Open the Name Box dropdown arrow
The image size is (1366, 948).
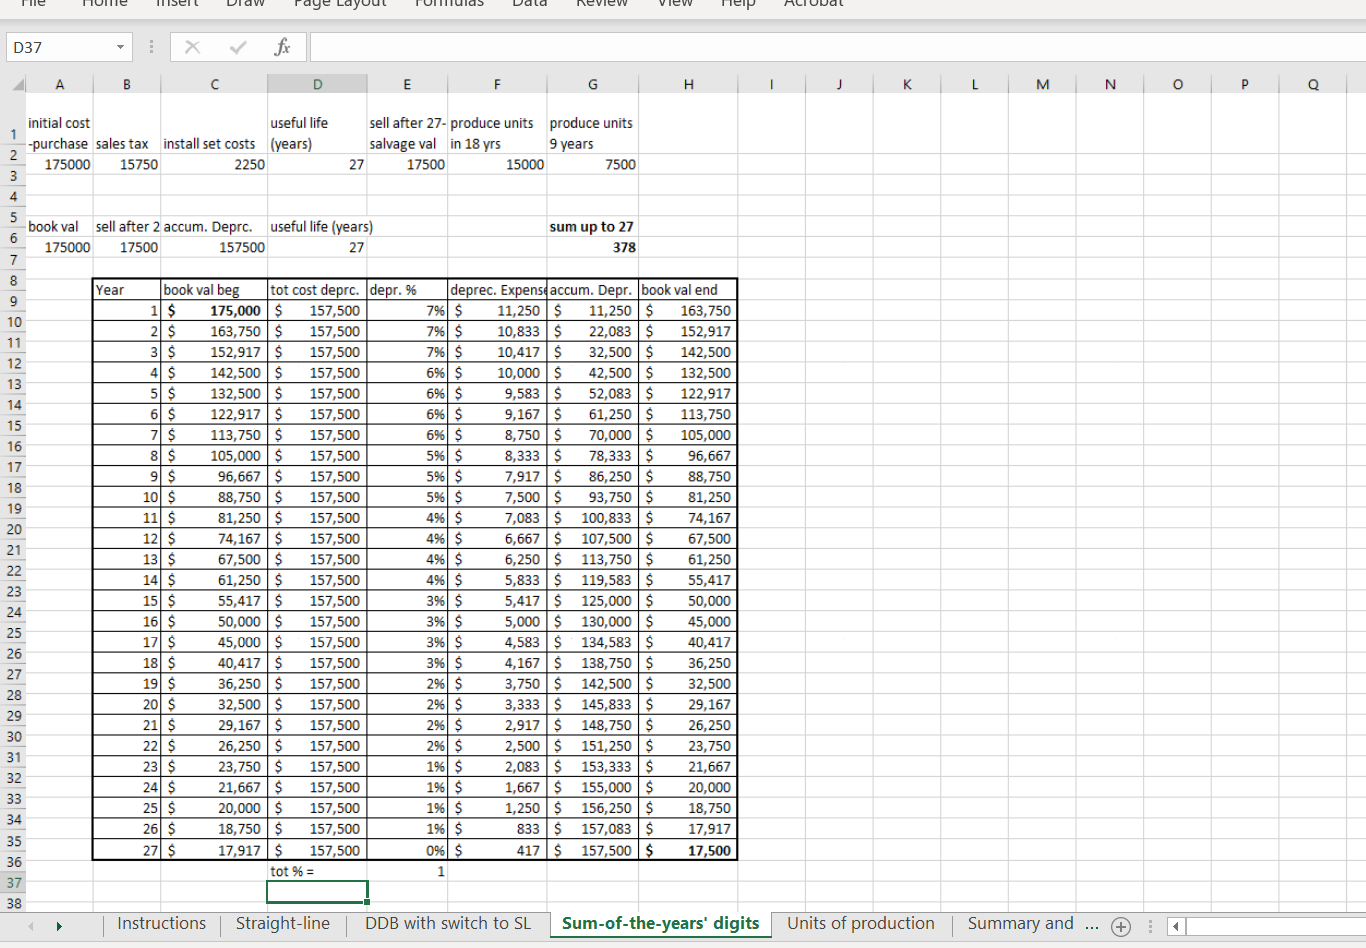[x=120, y=47]
